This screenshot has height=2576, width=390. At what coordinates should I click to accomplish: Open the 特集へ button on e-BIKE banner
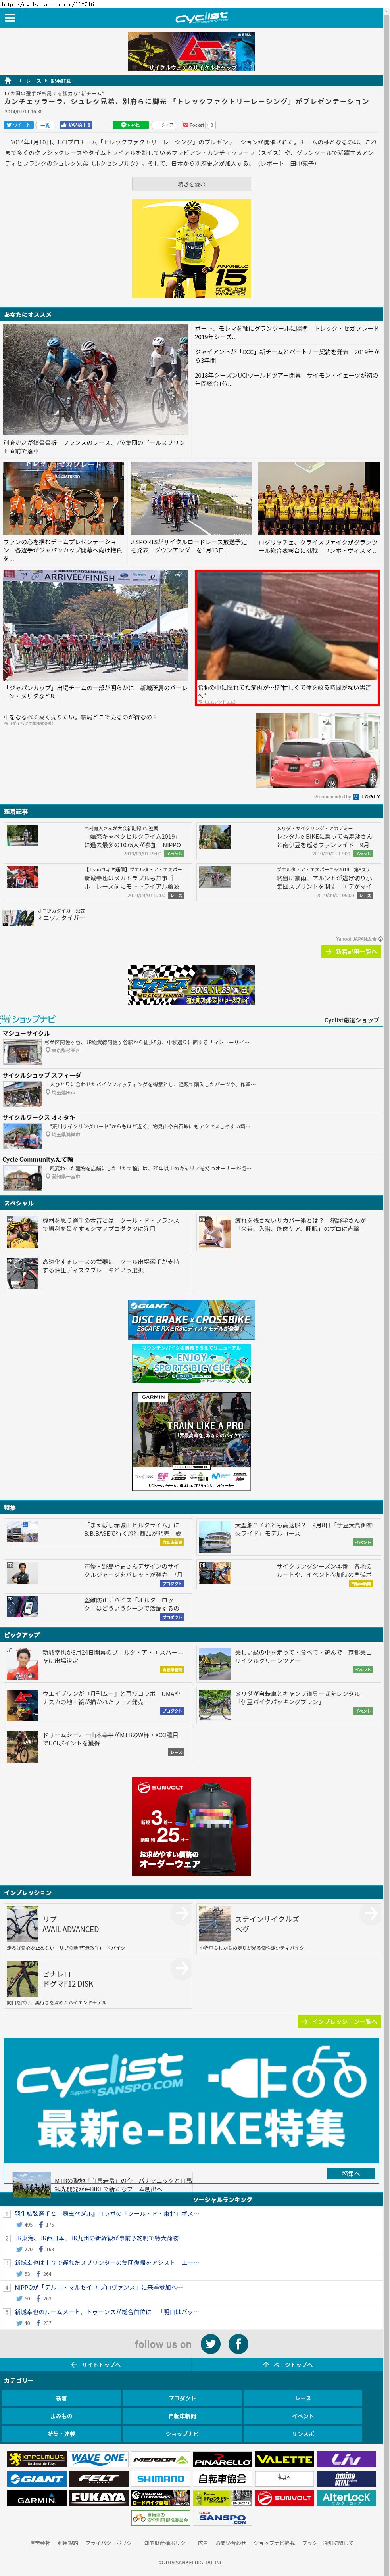[x=351, y=2173]
